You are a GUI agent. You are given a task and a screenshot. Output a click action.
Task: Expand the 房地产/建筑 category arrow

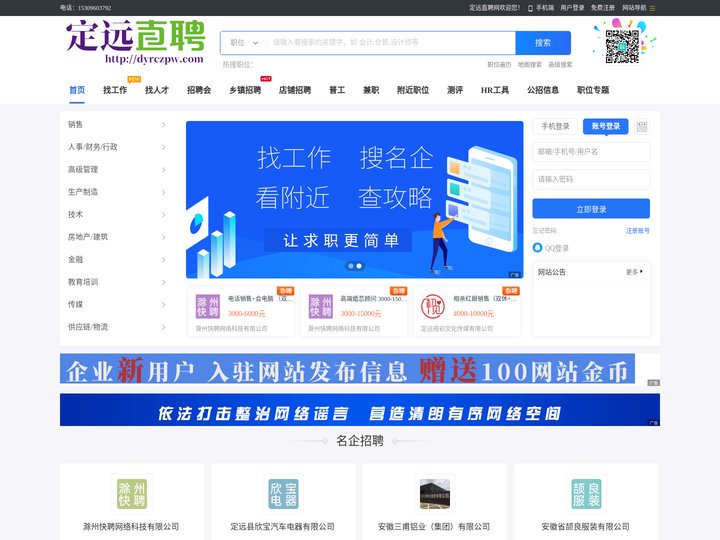pyautogui.click(x=163, y=237)
